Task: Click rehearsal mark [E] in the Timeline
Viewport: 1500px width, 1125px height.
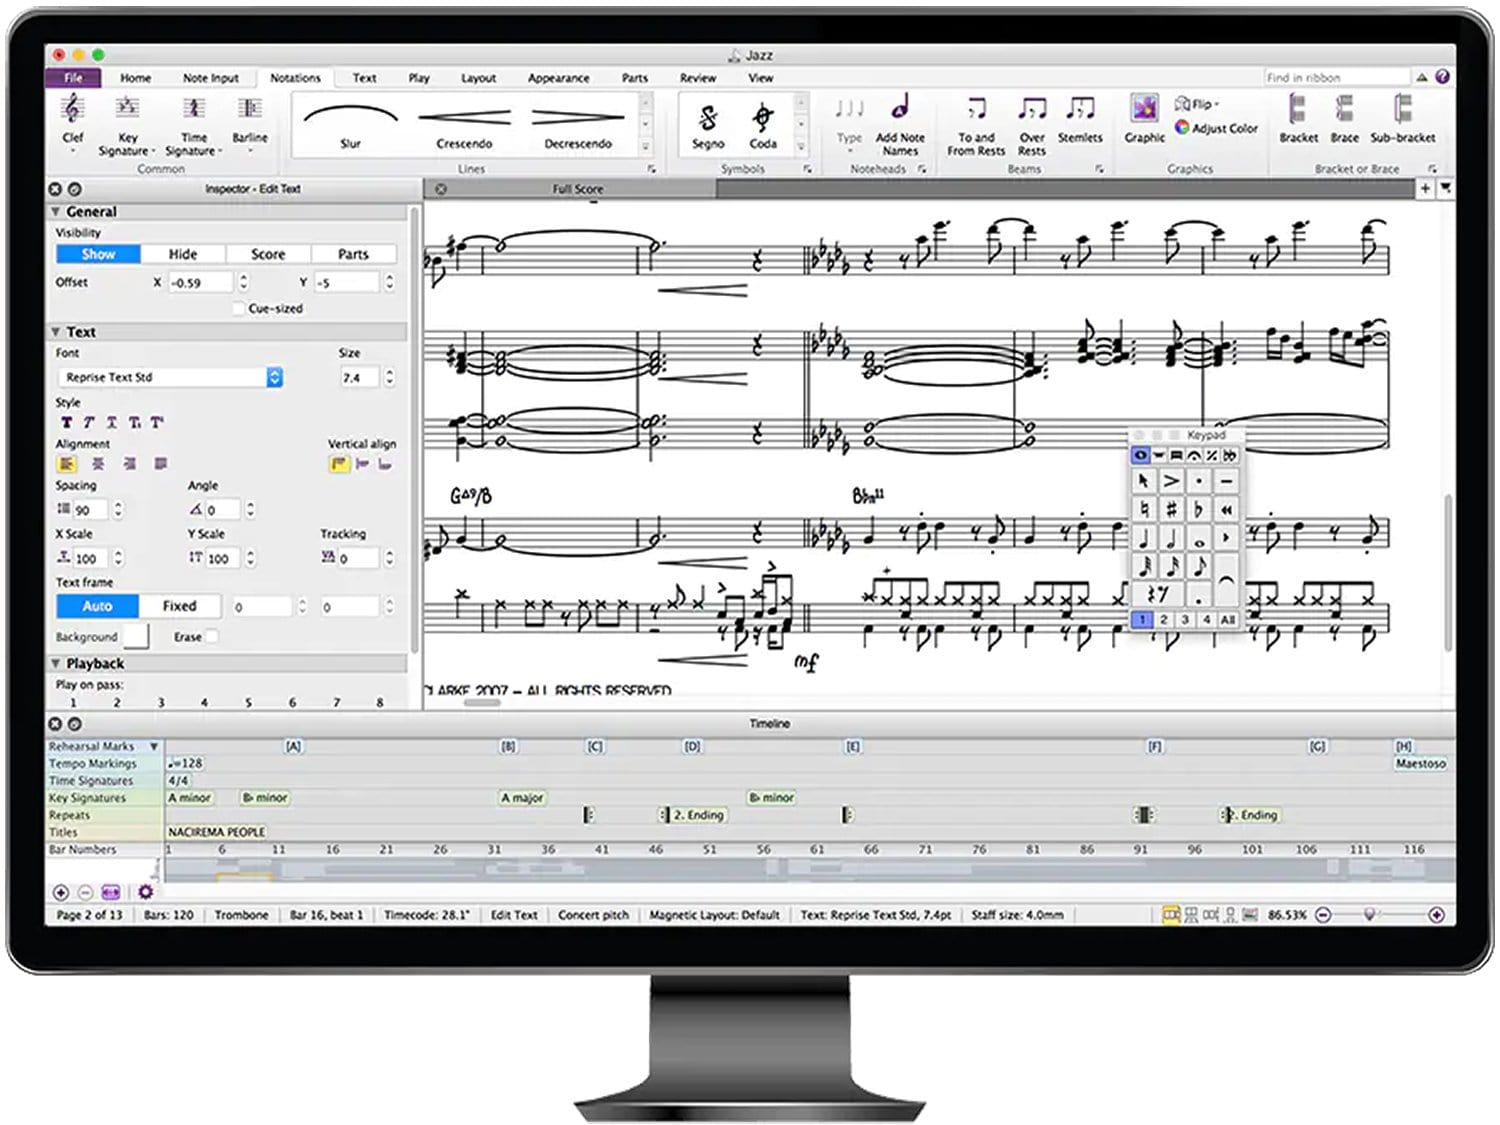Action: pos(853,746)
